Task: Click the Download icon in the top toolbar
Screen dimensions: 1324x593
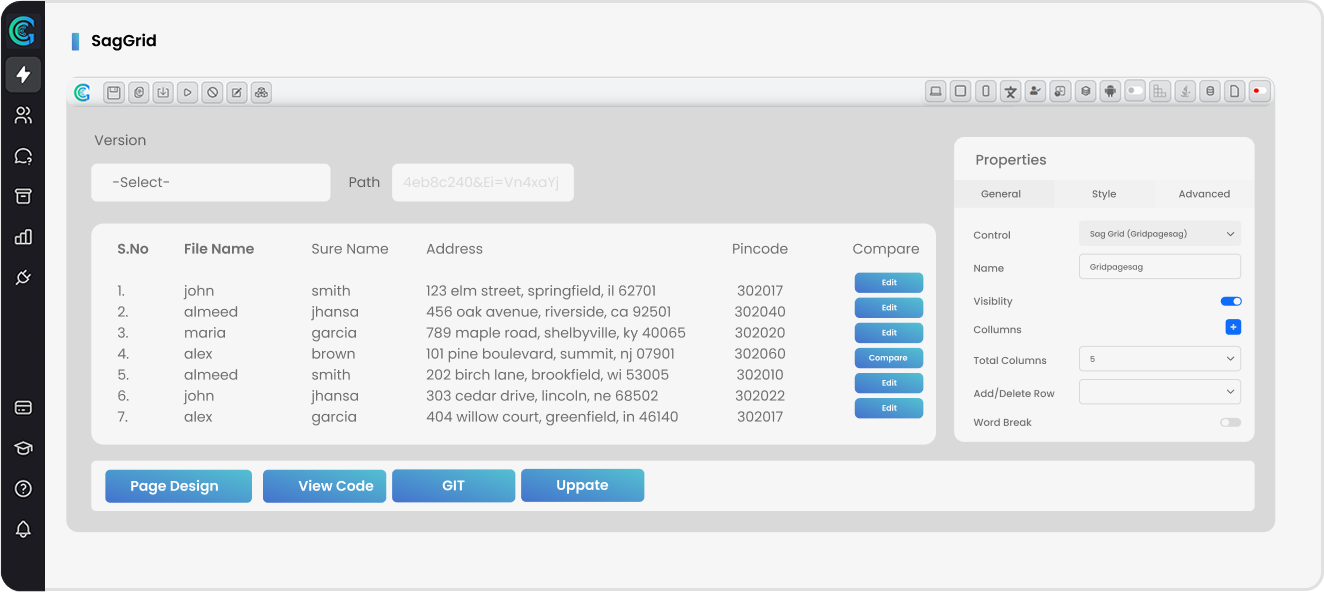Action: click(x=162, y=92)
